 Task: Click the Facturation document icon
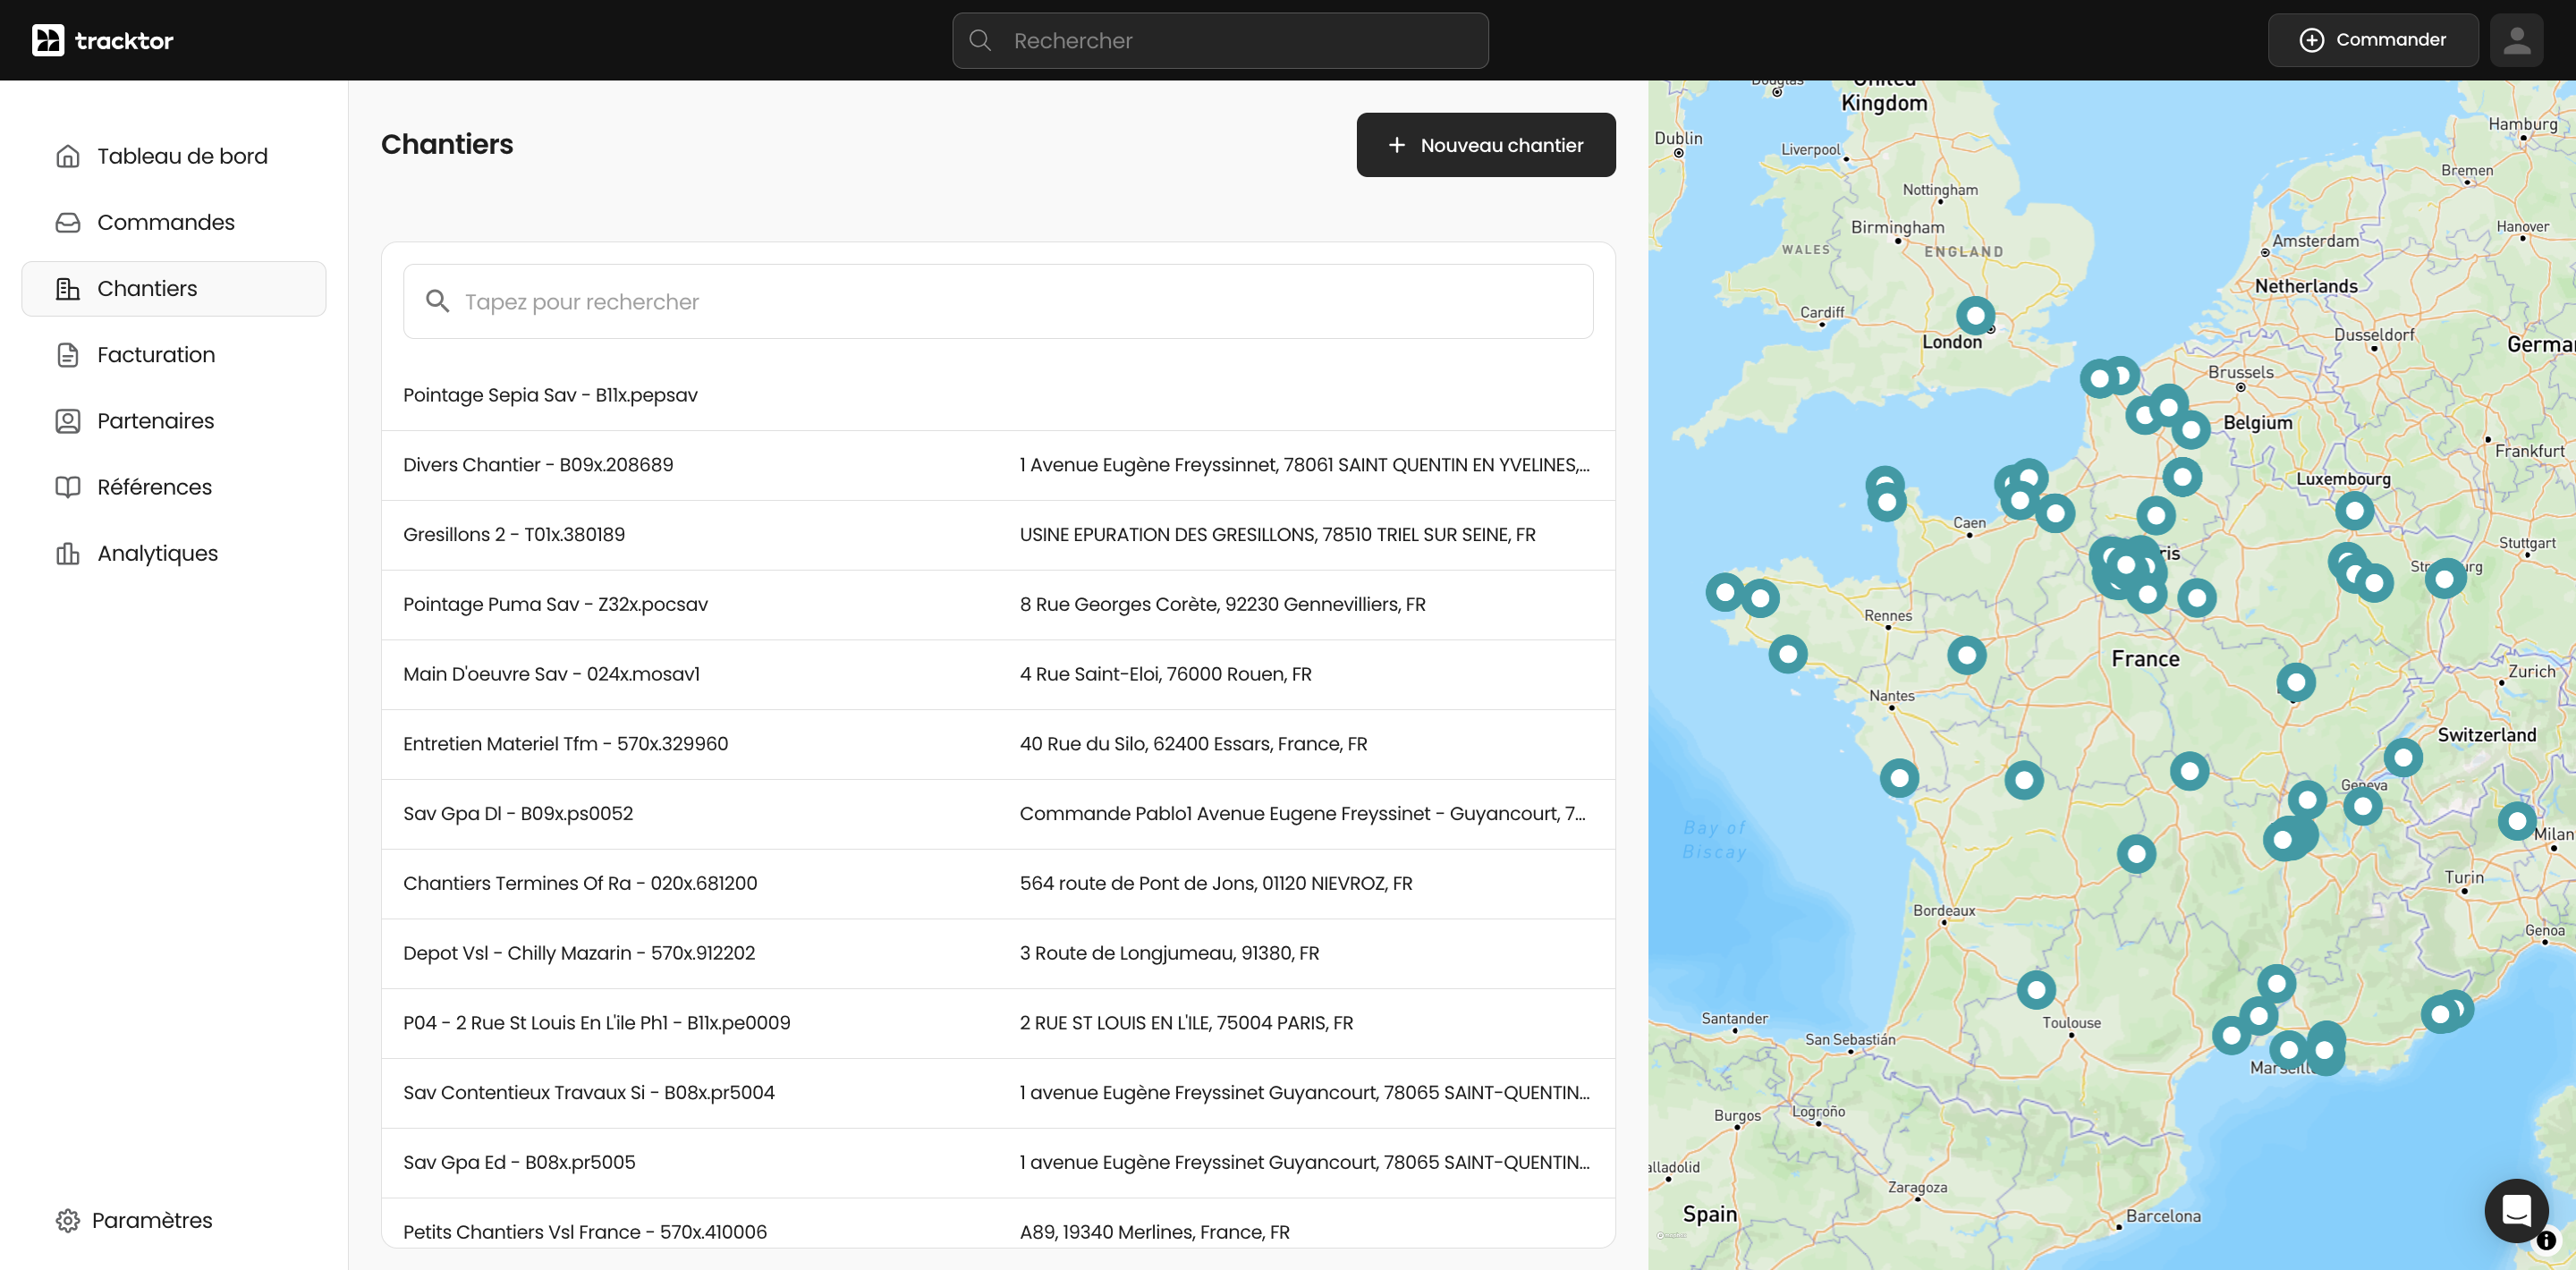tap(68, 354)
